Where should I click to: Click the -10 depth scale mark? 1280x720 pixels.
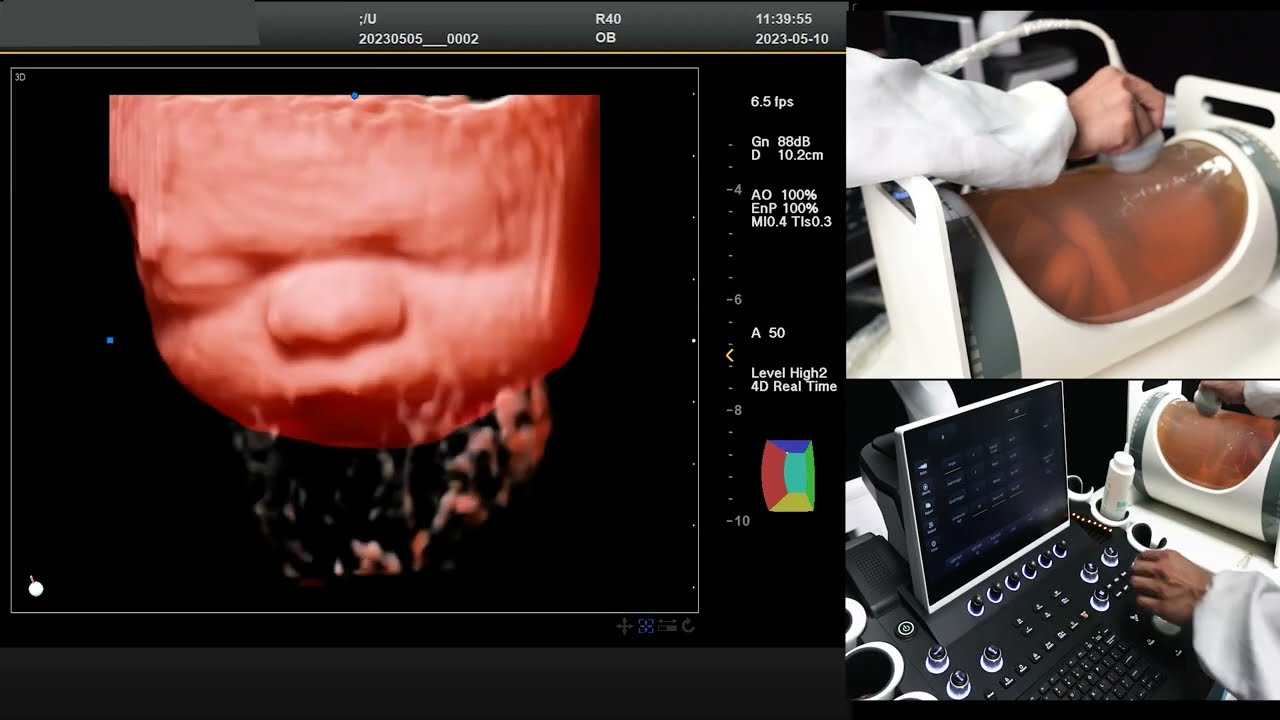pos(738,521)
